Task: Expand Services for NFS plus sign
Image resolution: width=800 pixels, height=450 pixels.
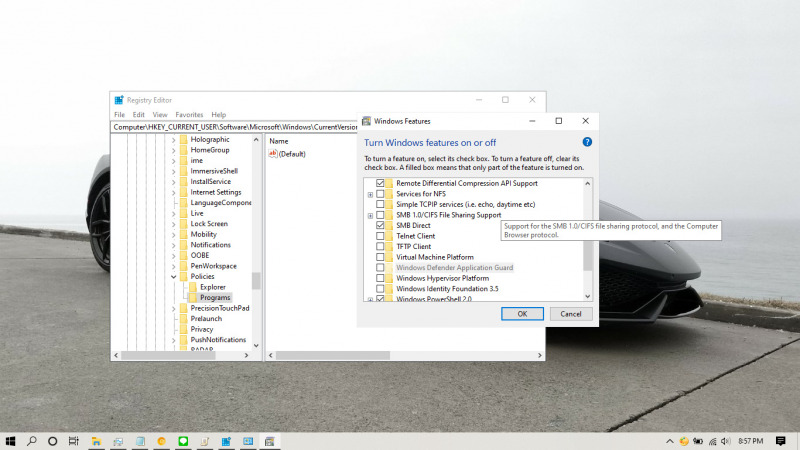Action: 370,194
